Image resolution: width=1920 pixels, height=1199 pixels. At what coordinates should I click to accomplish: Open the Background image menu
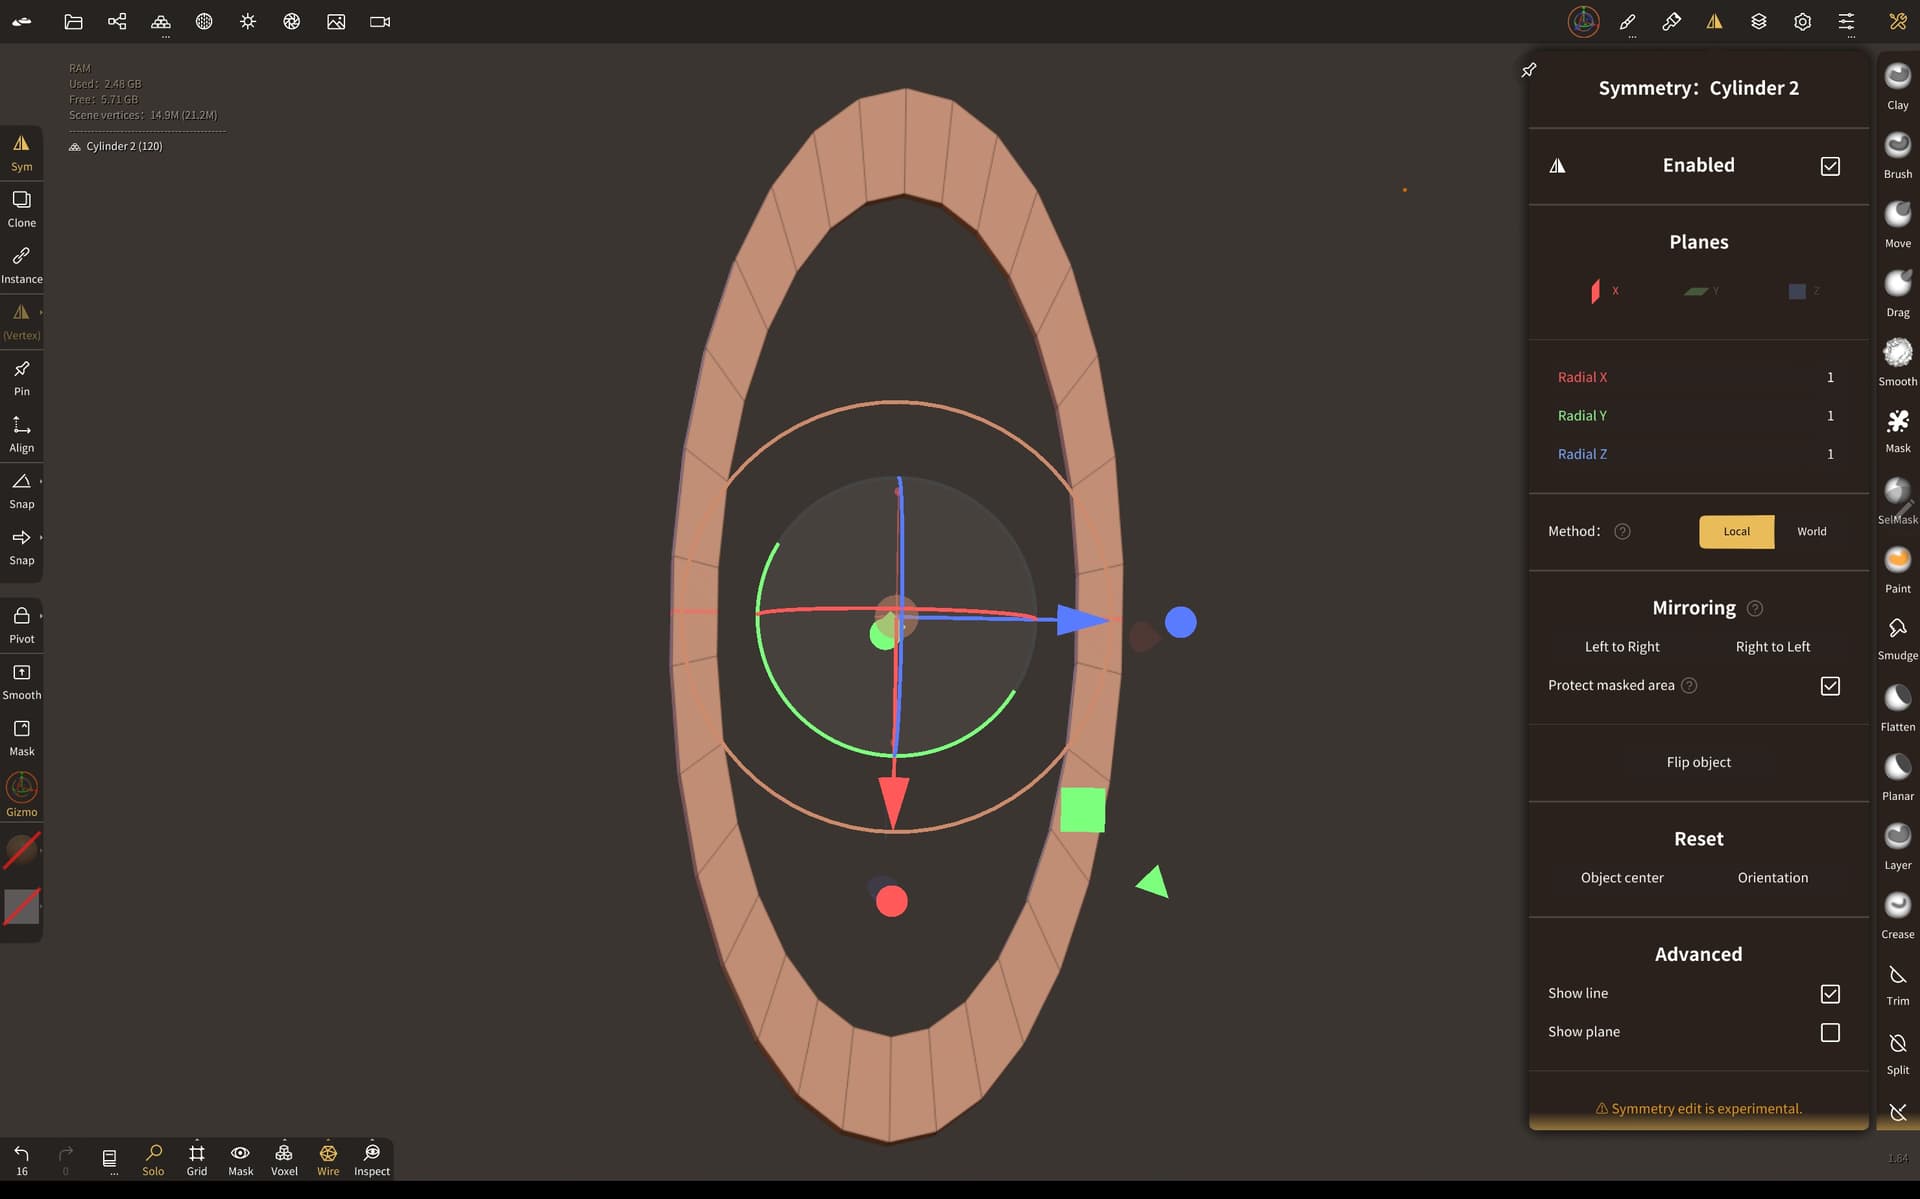(336, 21)
